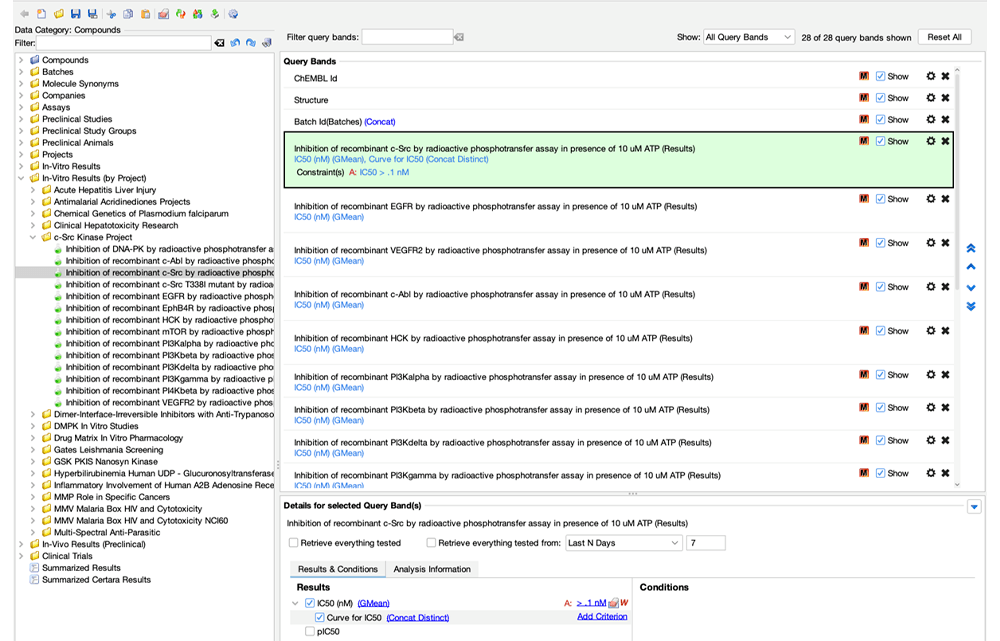1000x641 pixels.
Task: Click the blue undo arrow beside Filter
Action: point(235,43)
